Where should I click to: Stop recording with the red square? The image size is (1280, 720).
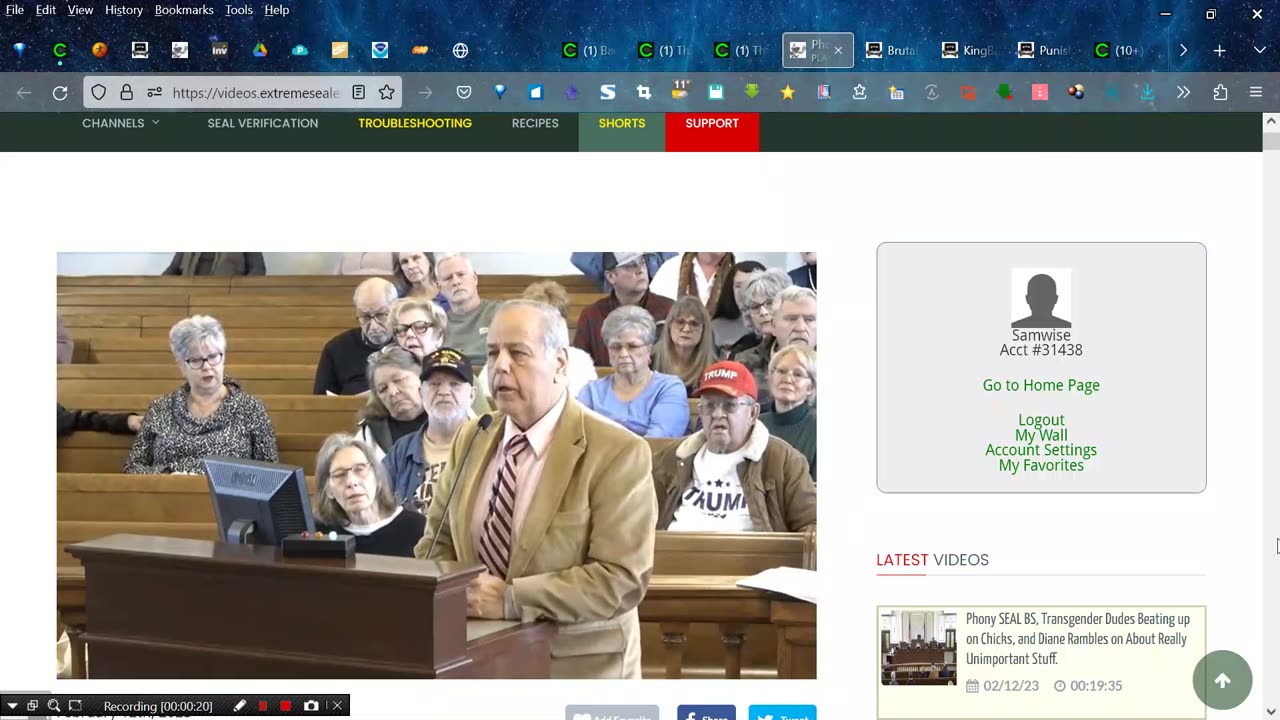286,706
